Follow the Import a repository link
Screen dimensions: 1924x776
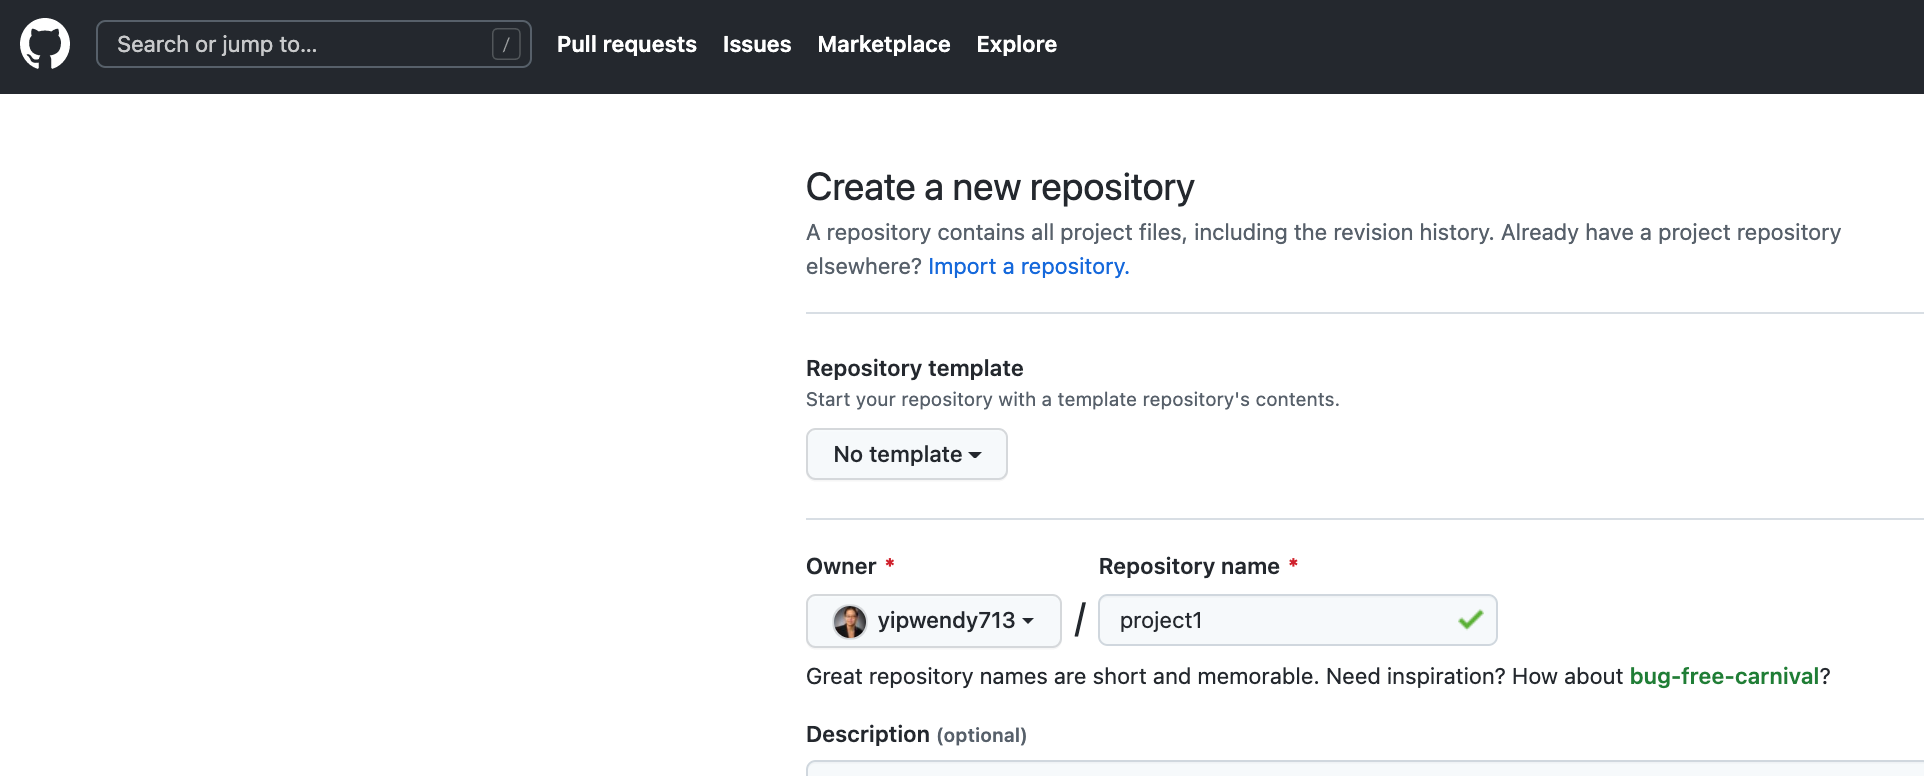click(x=1028, y=266)
